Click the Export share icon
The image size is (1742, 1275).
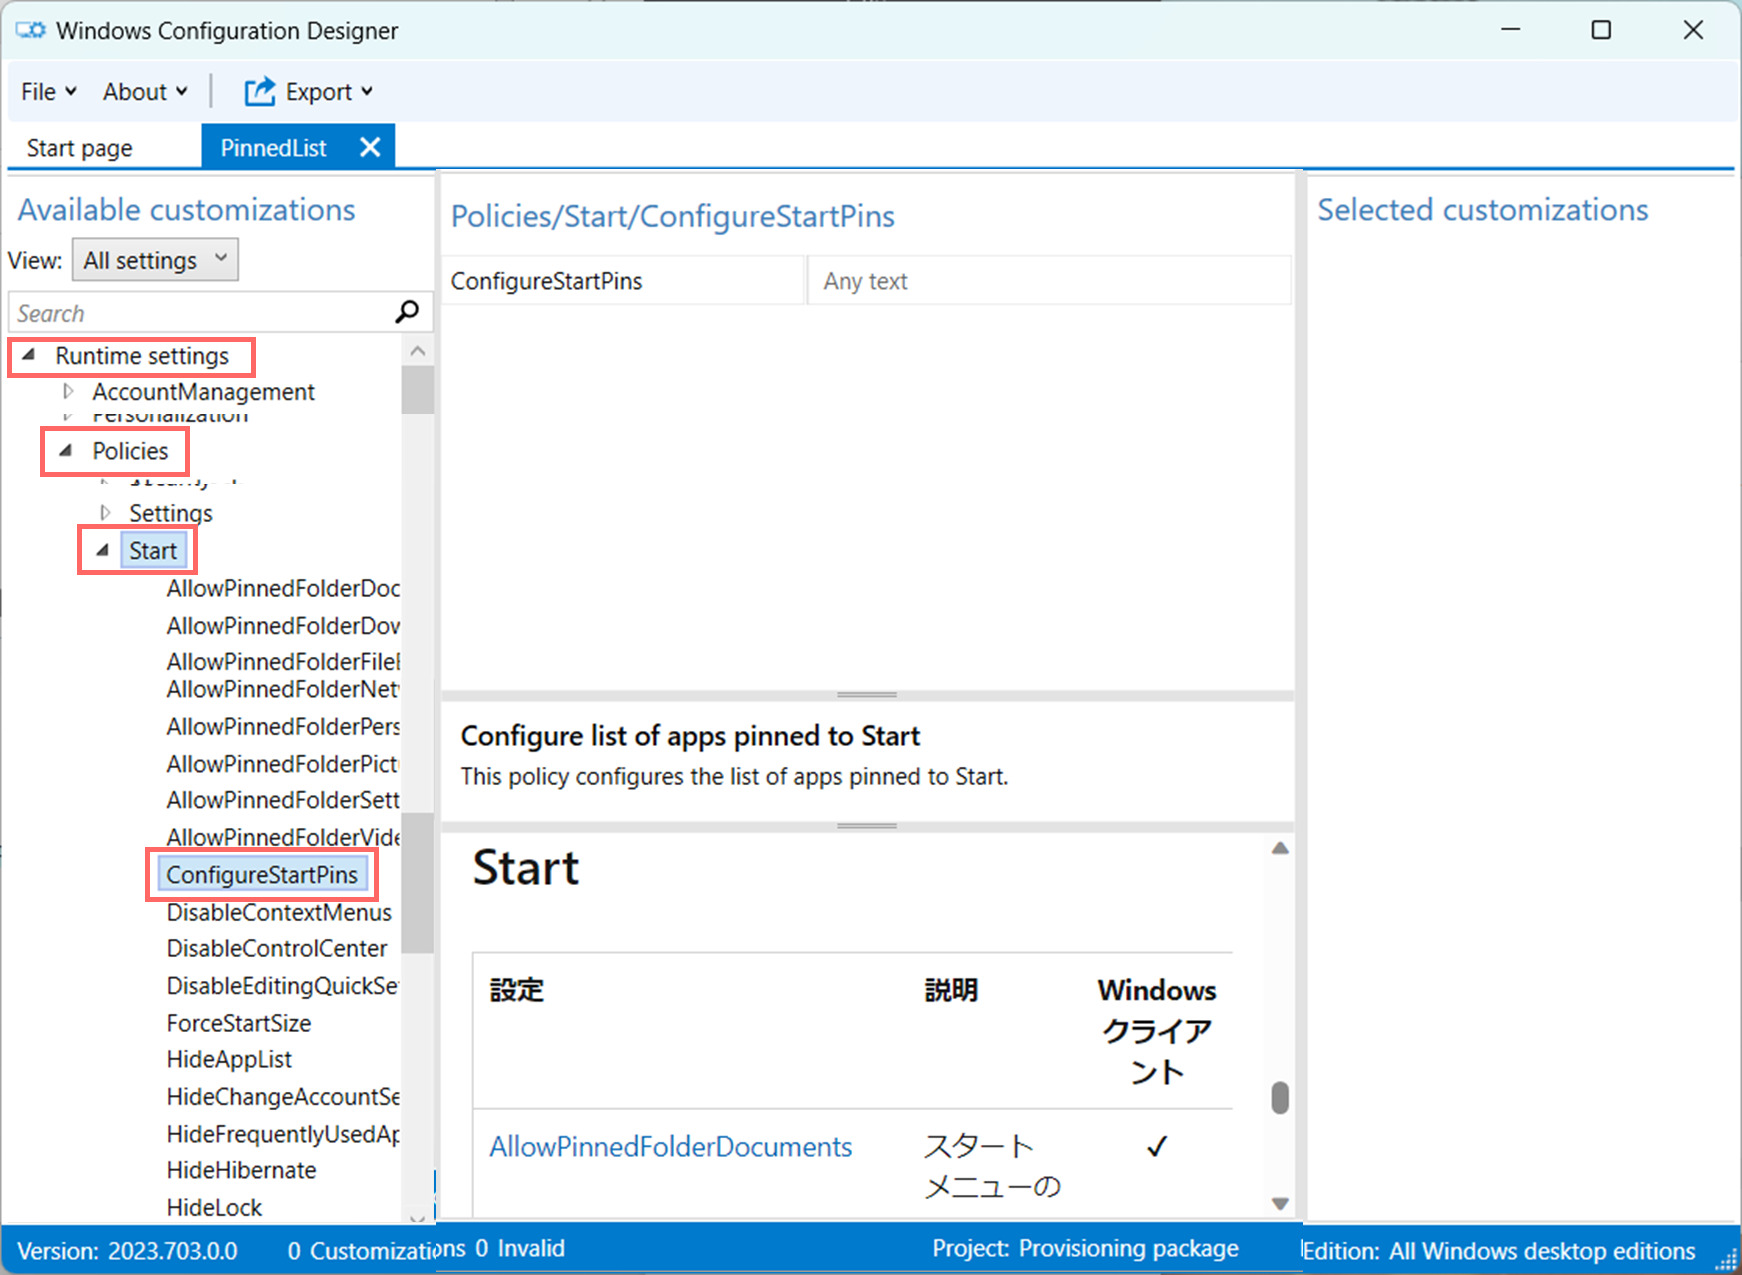(x=258, y=91)
